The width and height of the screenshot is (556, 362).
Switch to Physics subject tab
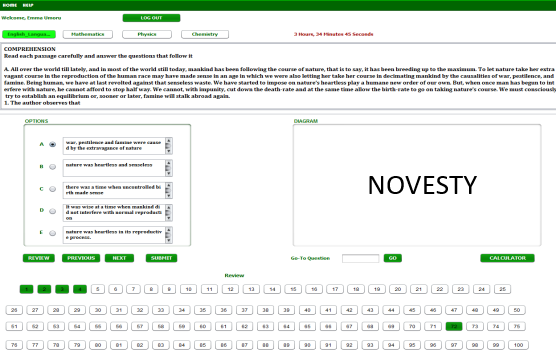(x=147, y=34)
